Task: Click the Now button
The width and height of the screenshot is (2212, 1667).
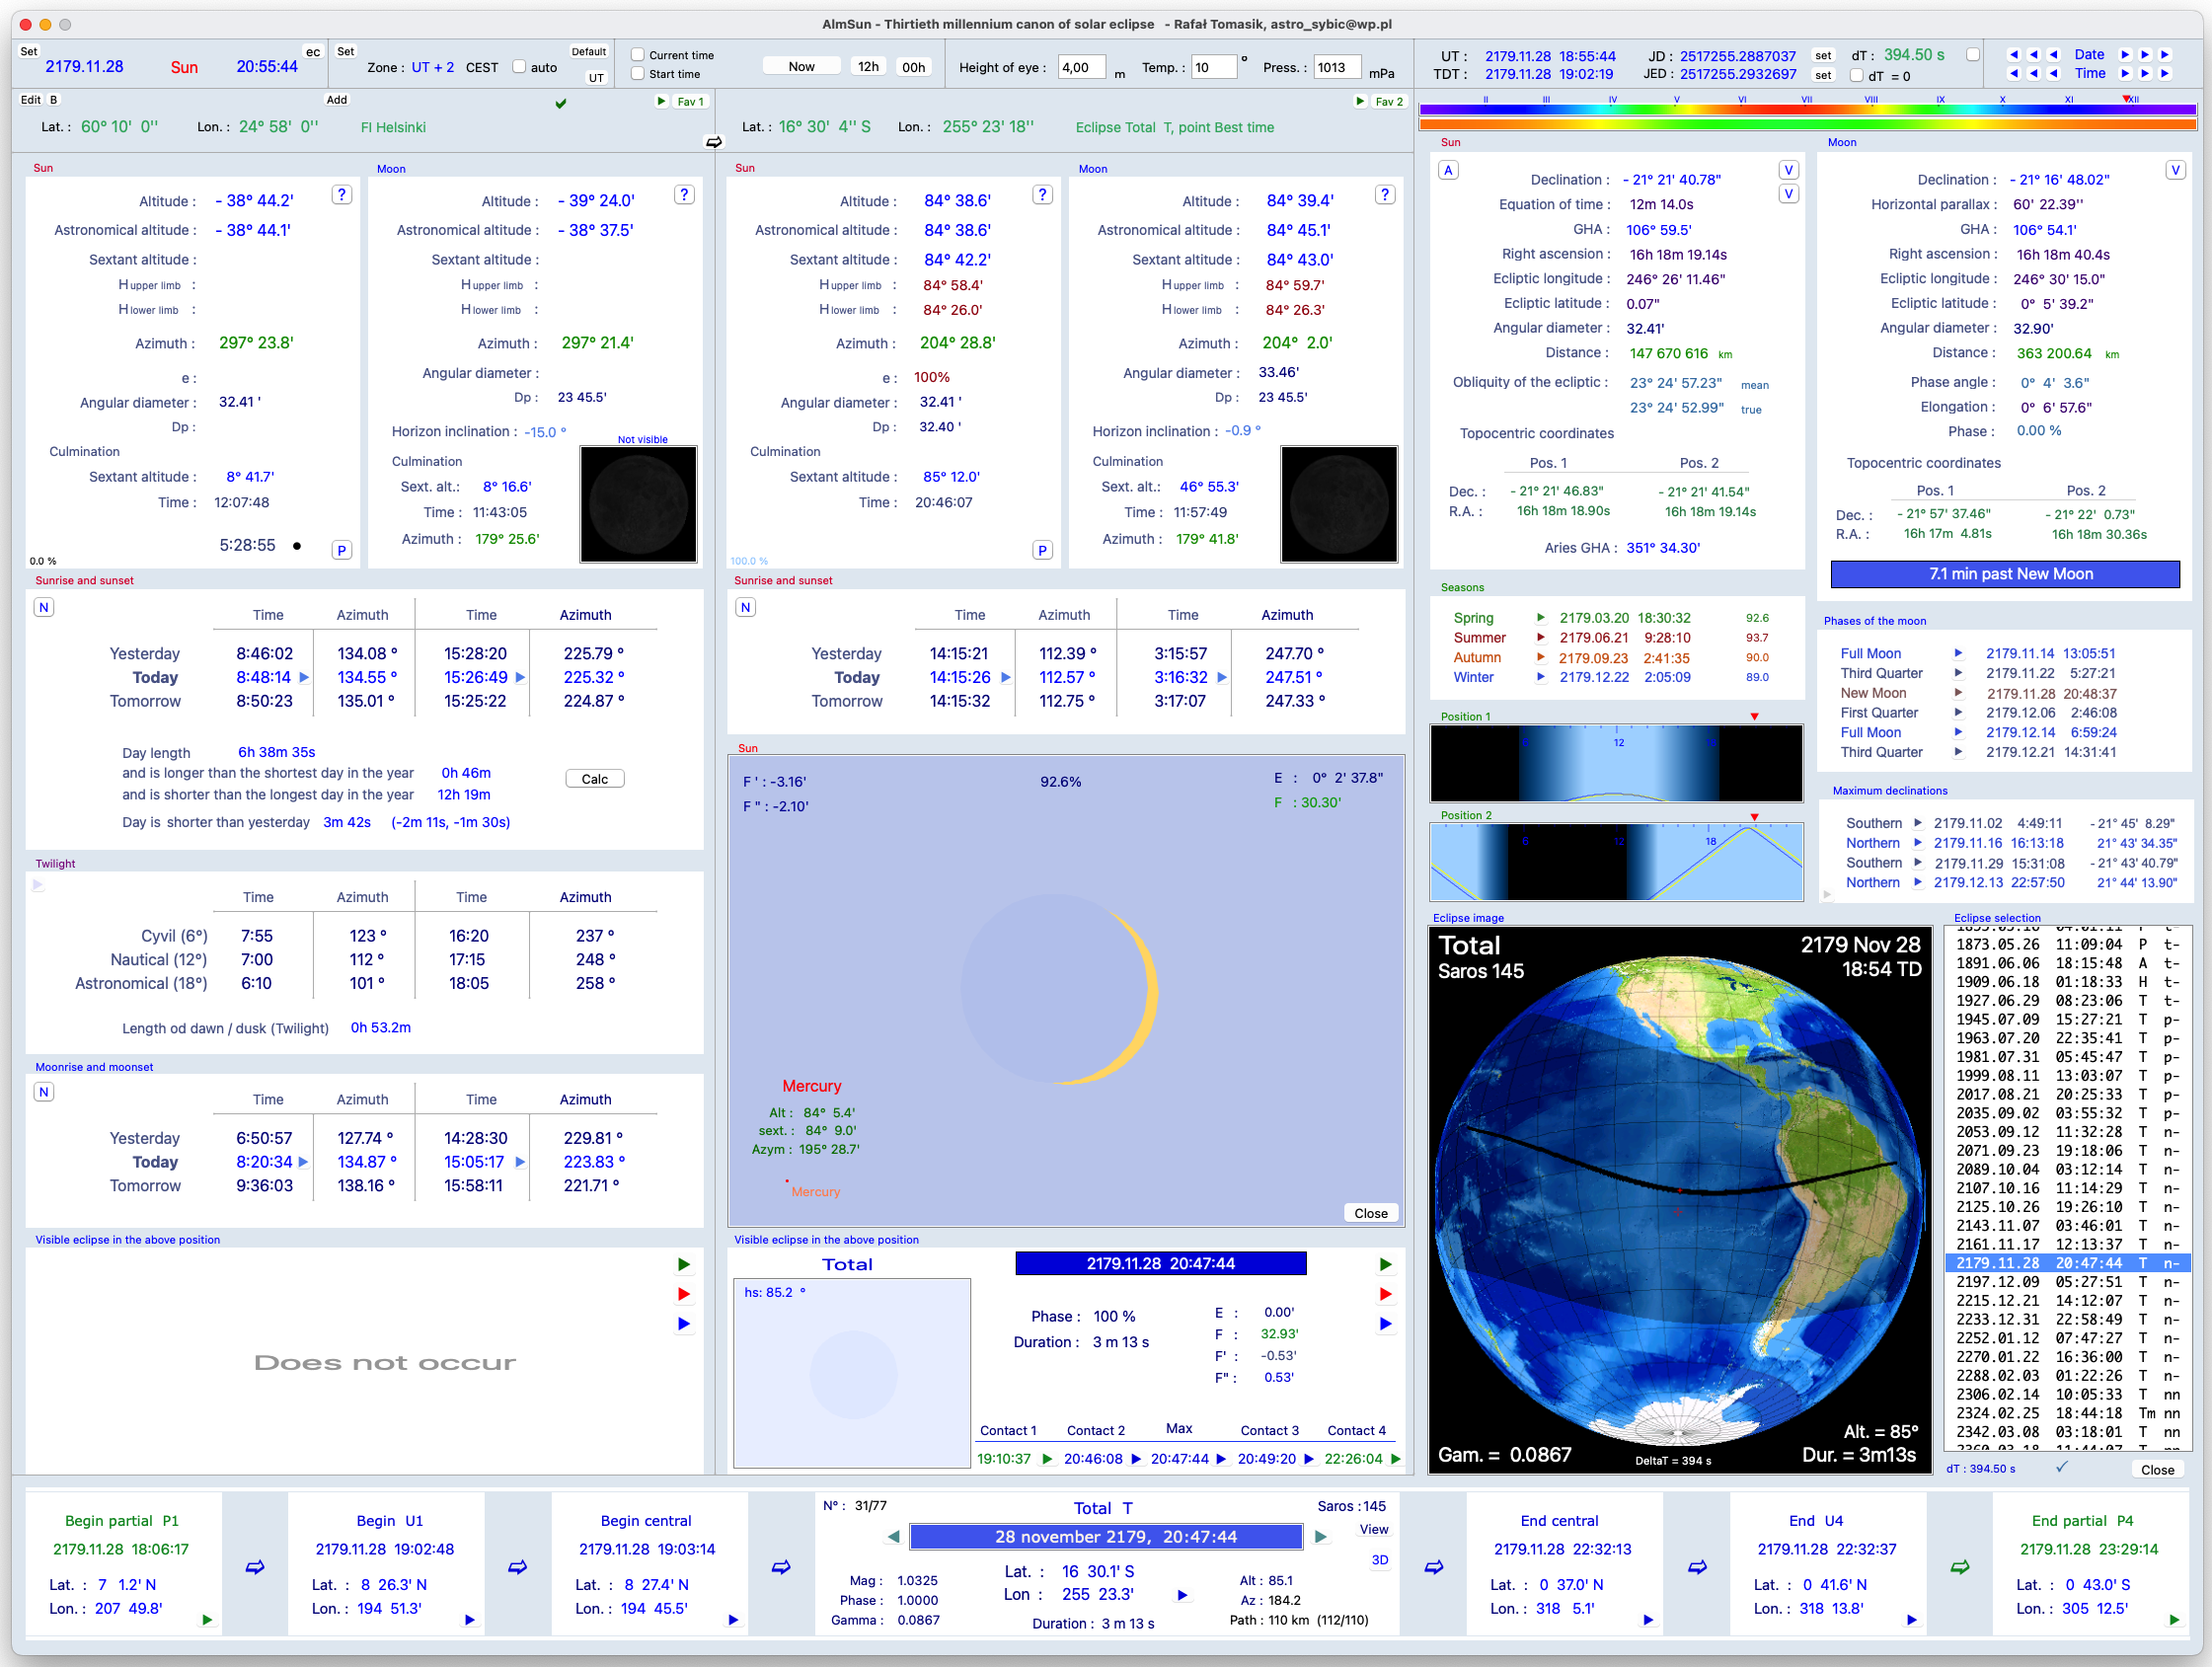Action: click(802, 67)
